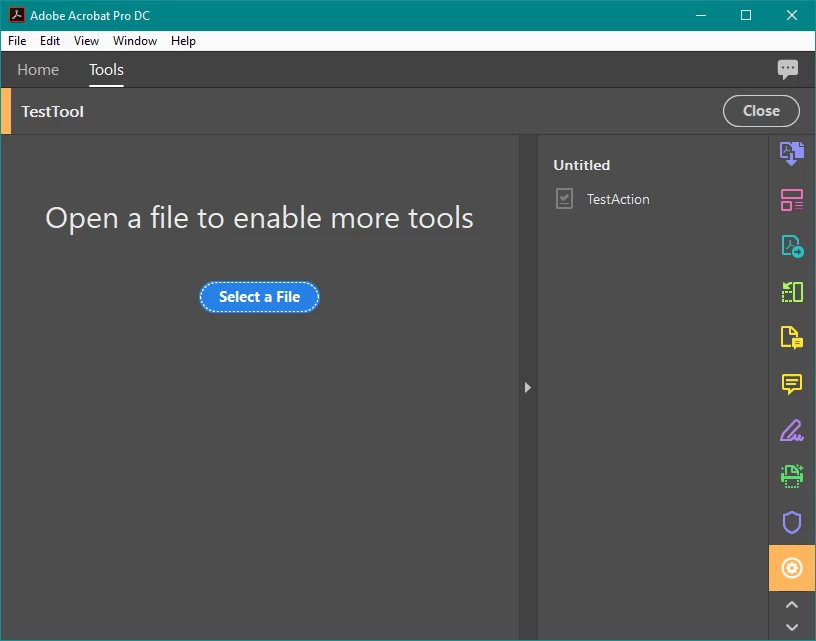Open the View menu
816x641 pixels.
[x=86, y=41]
